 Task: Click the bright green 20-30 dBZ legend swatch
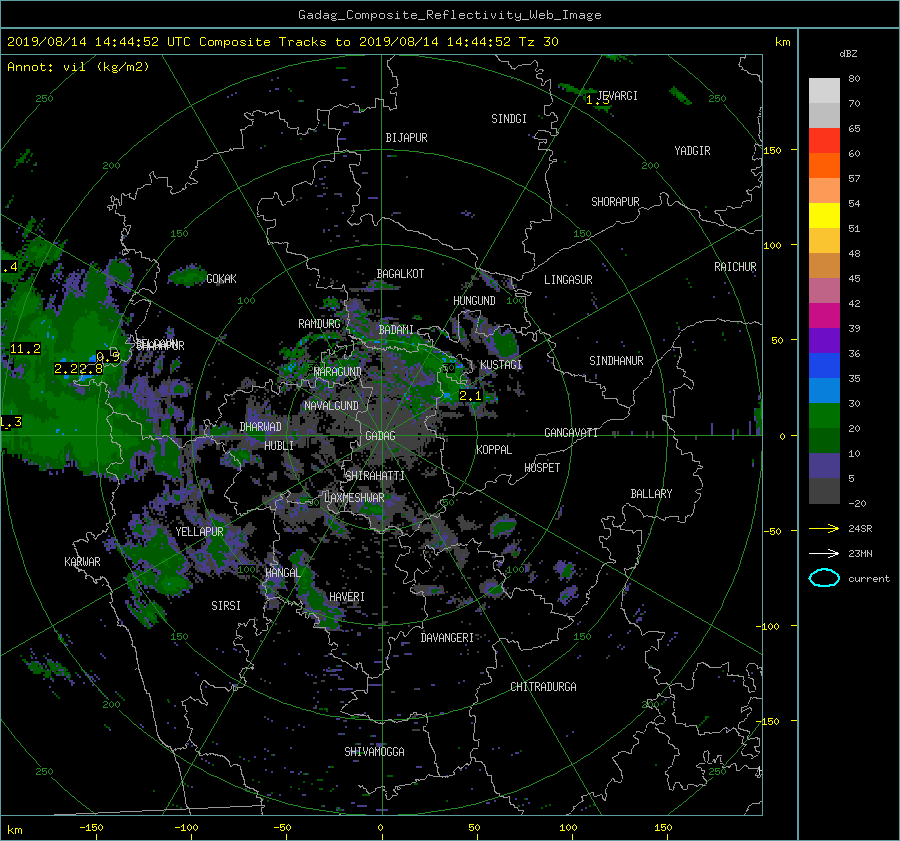[824, 416]
